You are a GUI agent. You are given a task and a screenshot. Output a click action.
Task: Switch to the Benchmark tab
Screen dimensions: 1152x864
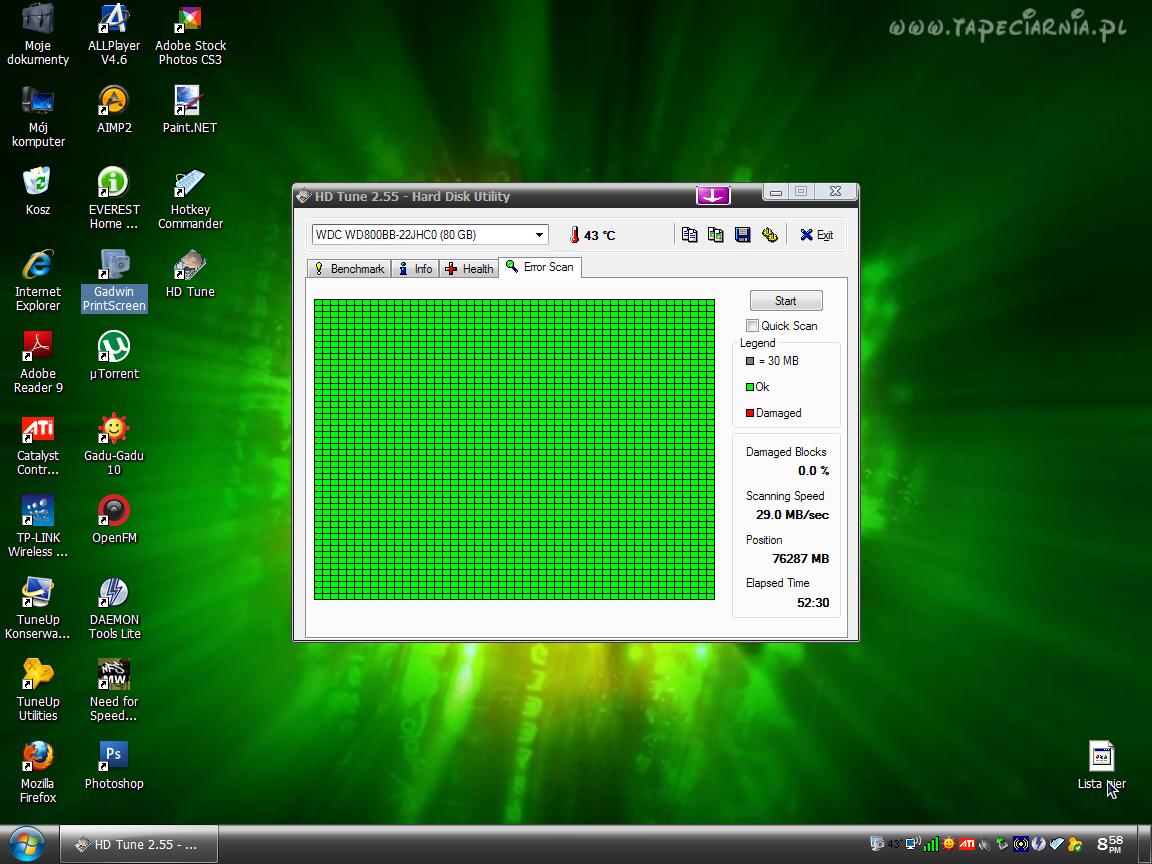coord(349,268)
